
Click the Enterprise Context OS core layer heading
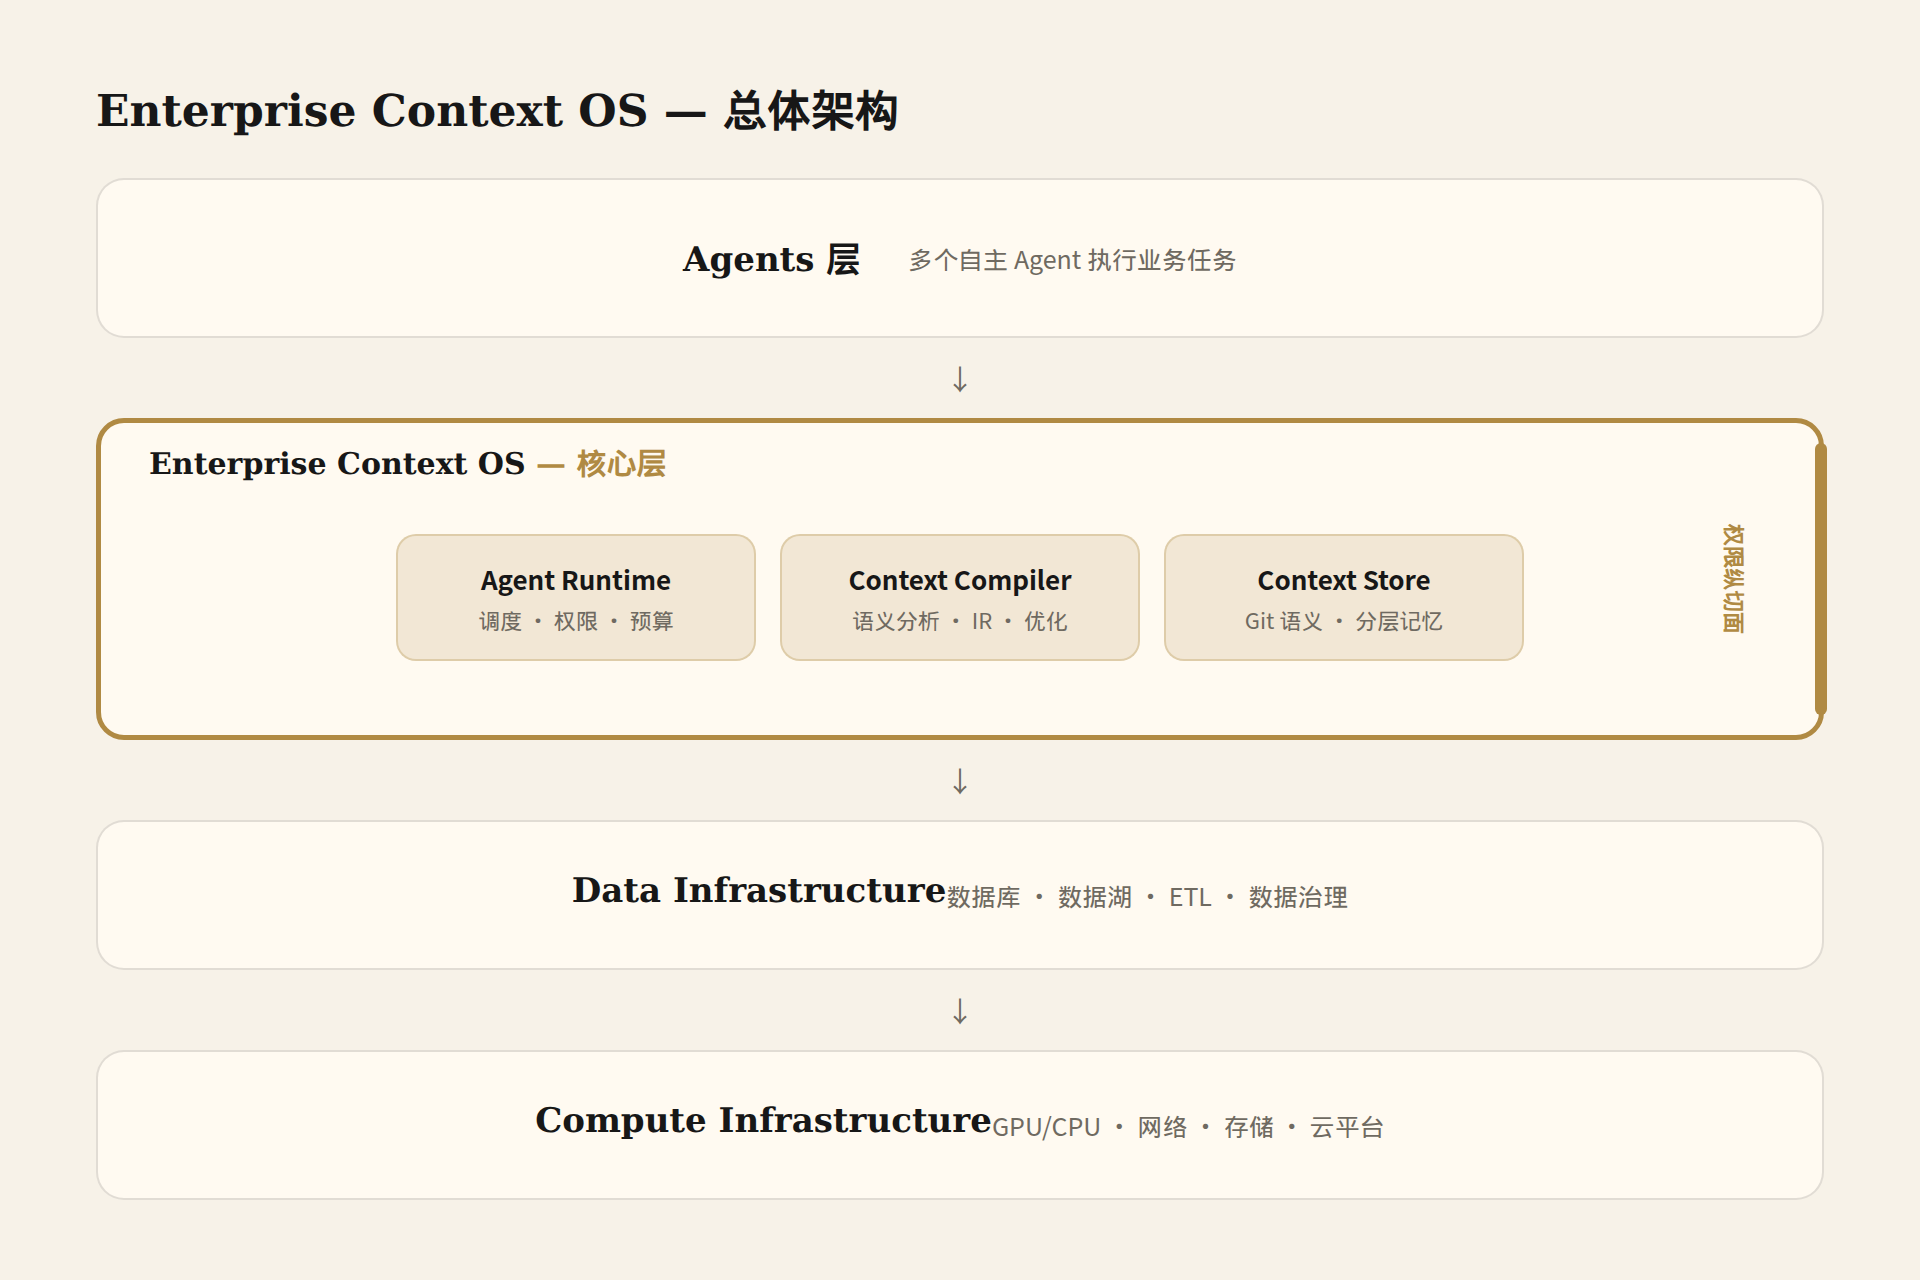(x=407, y=464)
